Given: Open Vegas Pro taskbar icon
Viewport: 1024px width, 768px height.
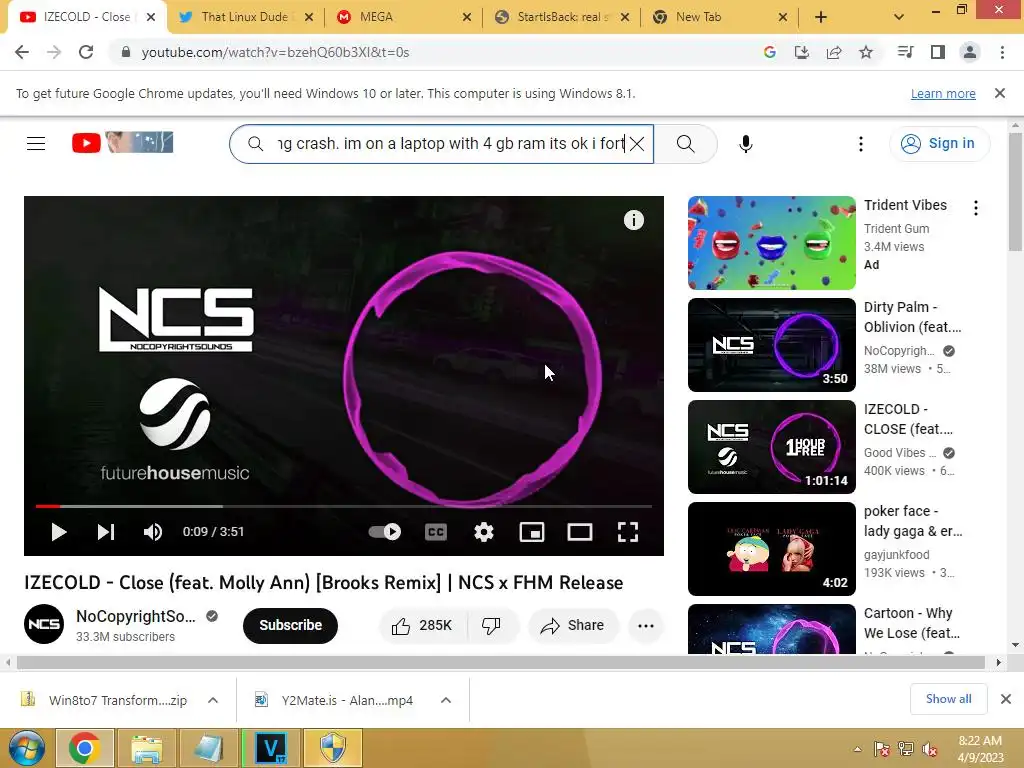Looking at the screenshot, I should click(x=271, y=748).
